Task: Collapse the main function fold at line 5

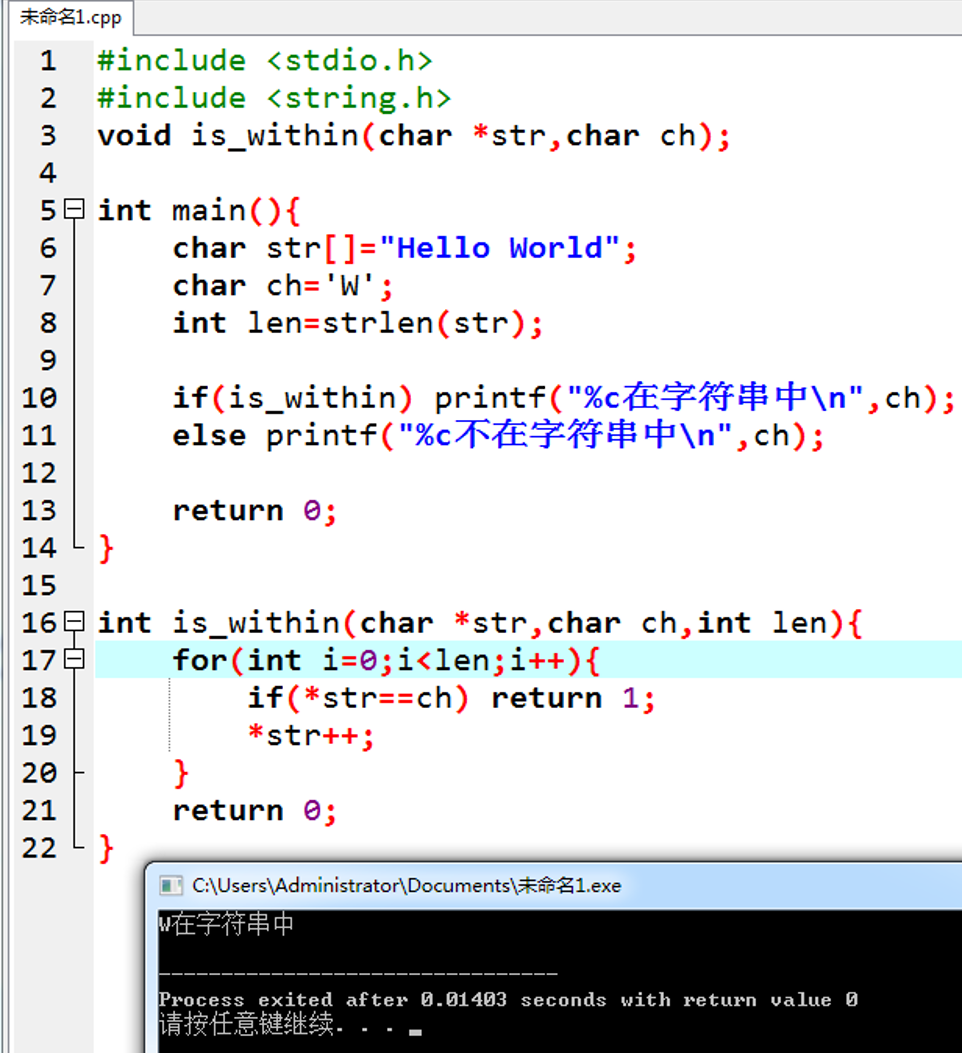Action: click(x=75, y=209)
